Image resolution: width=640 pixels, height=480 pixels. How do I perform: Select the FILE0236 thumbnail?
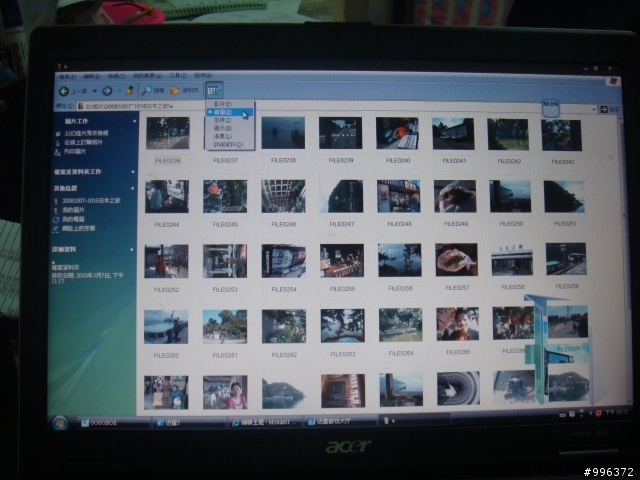(168, 133)
